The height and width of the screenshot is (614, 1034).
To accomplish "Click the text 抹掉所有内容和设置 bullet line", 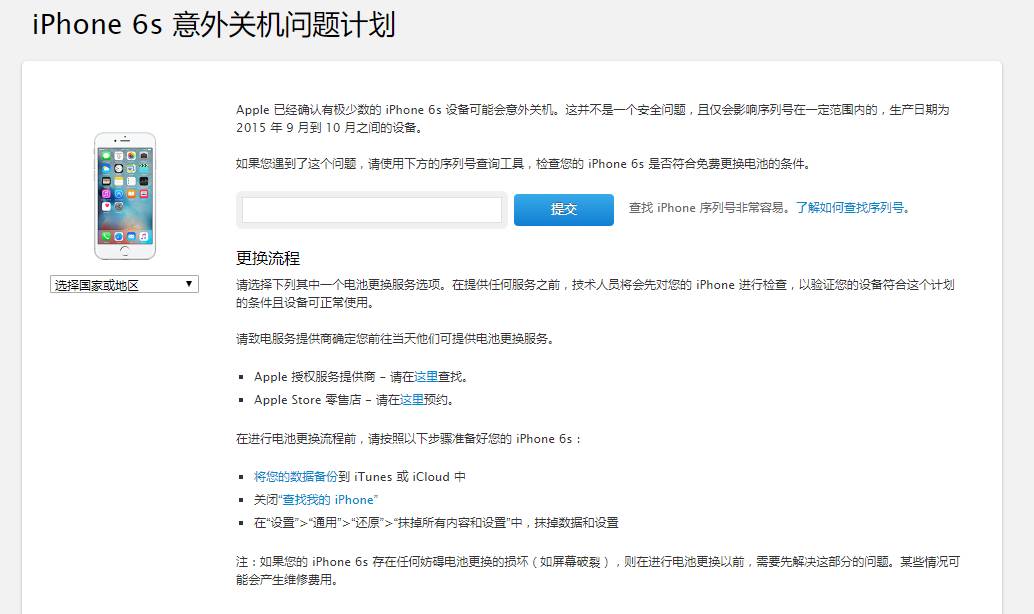I will click(x=436, y=523).
